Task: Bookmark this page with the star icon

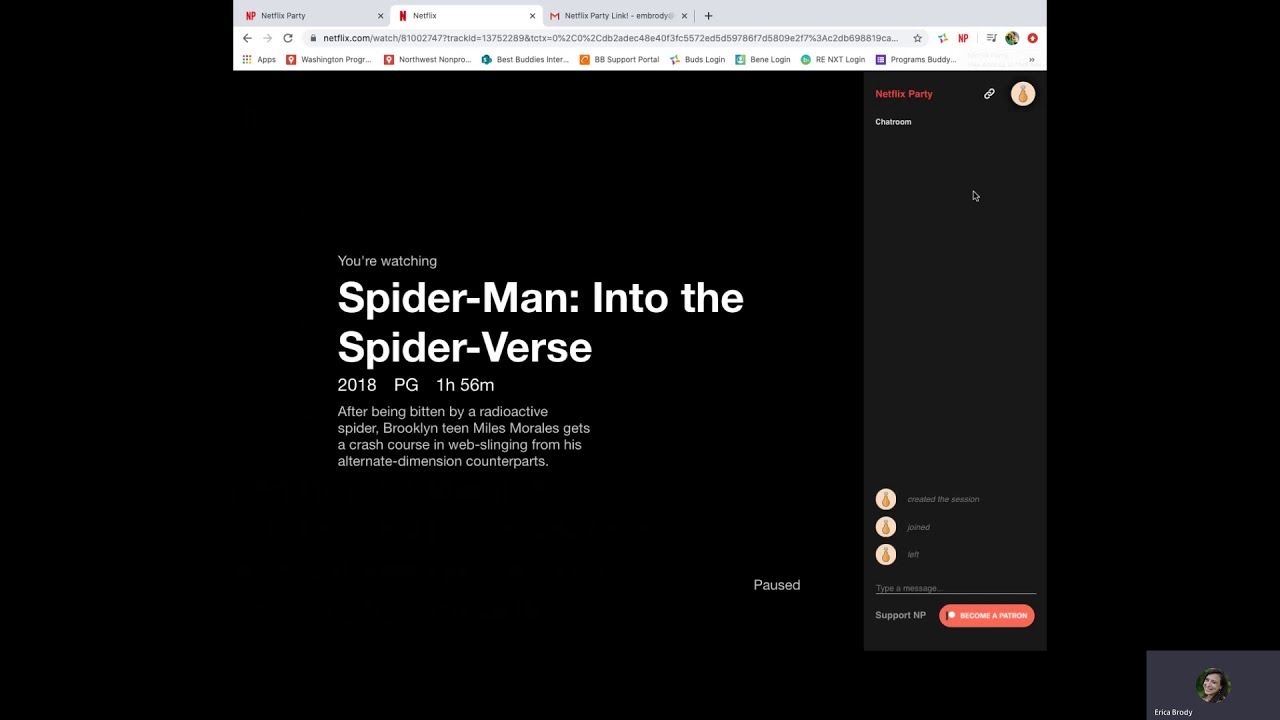Action: pyautogui.click(x=917, y=38)
